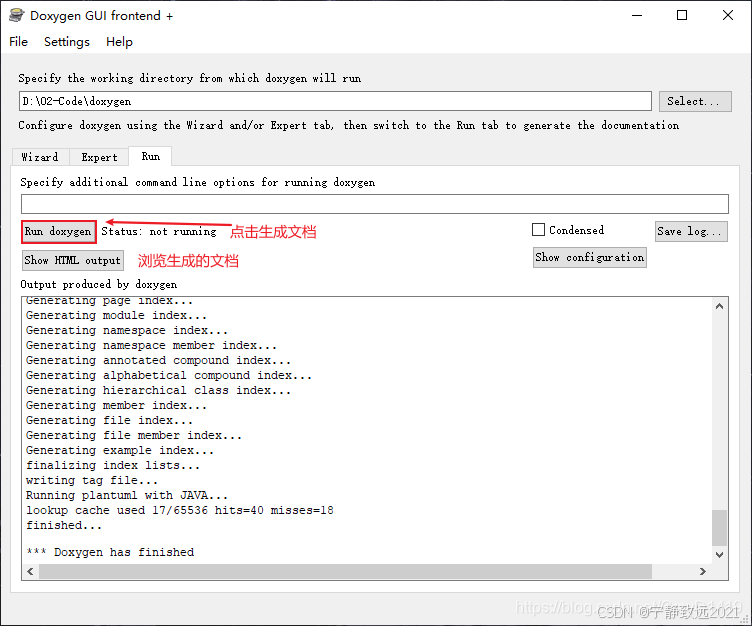Open the File menu
Screen dimensions: 752x626
18,42
